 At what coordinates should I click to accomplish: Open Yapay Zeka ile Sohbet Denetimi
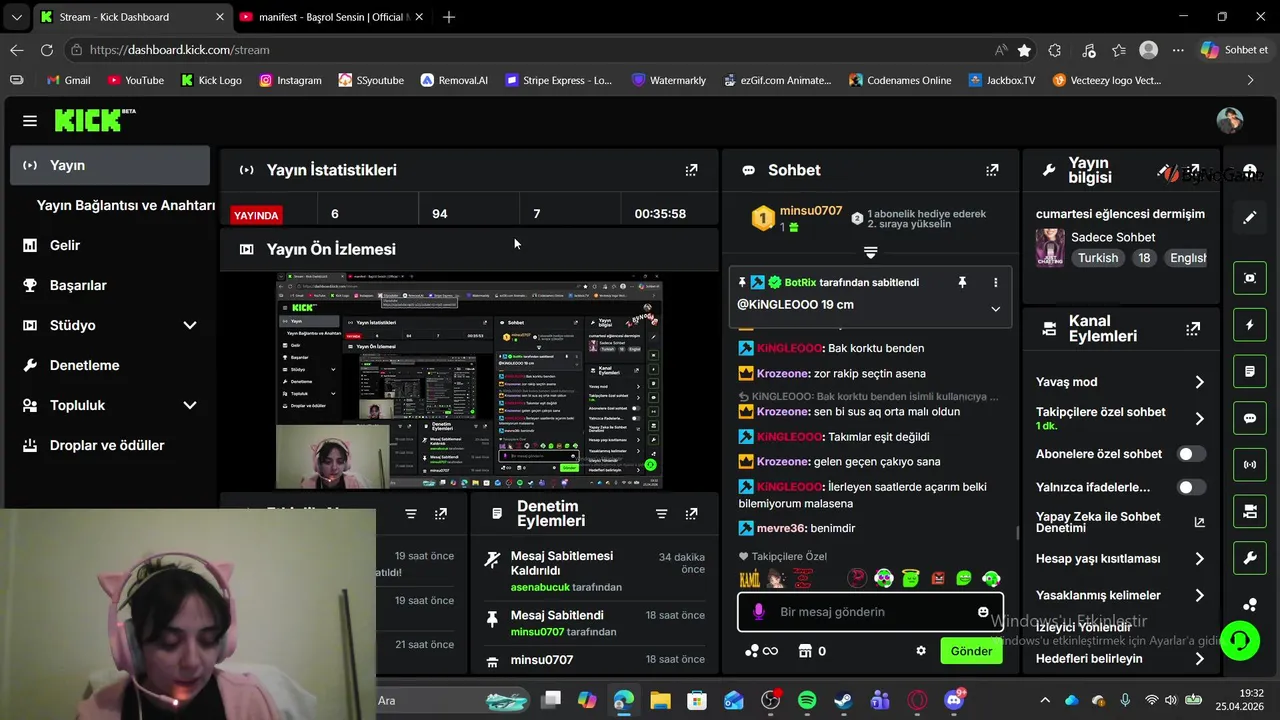pos(1120,522)
